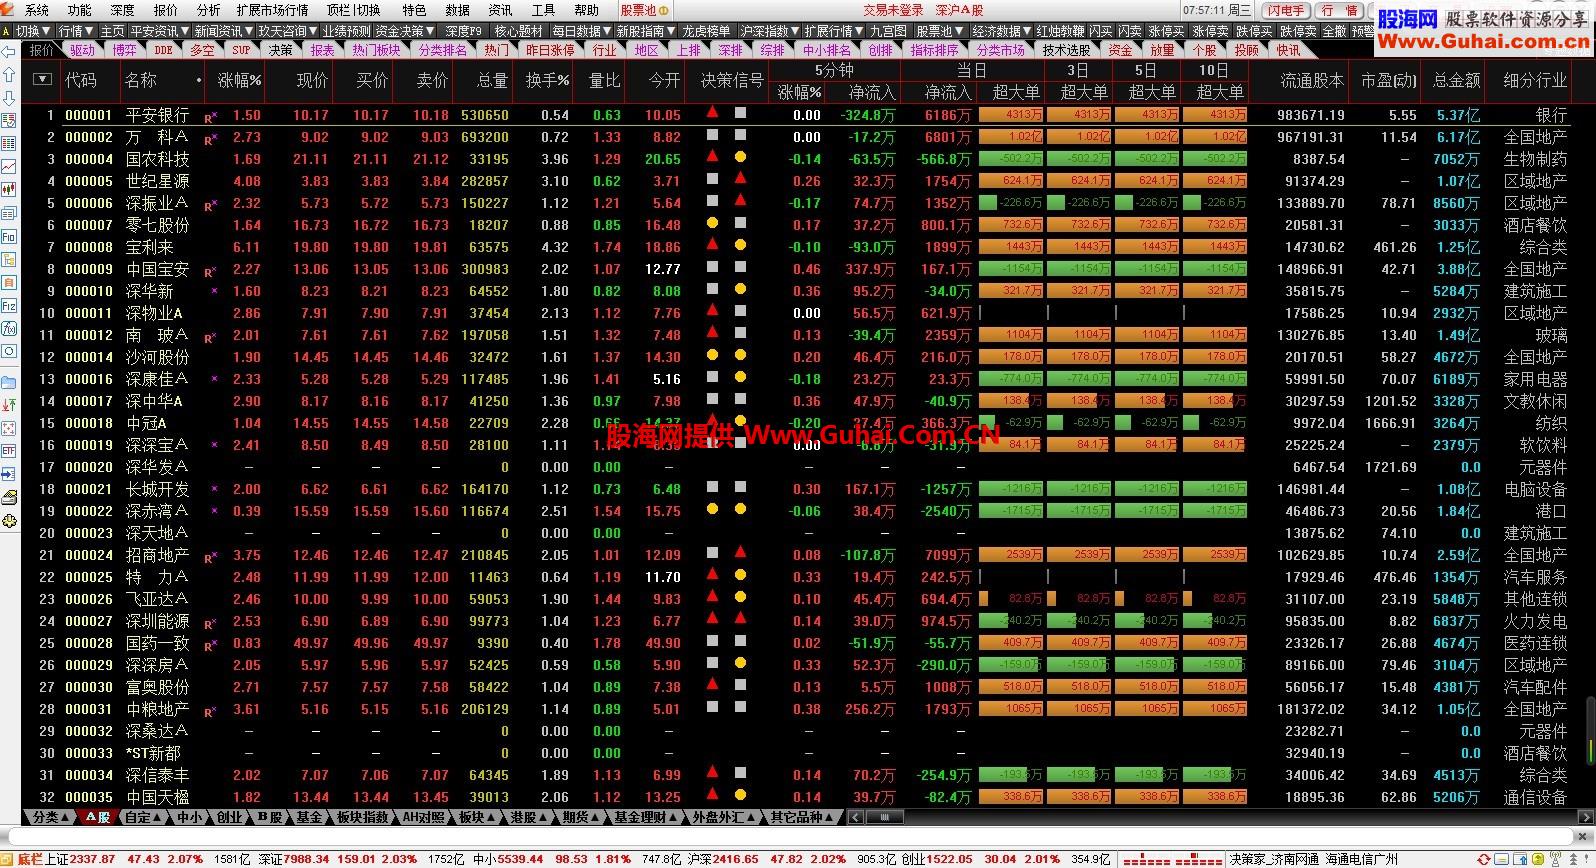Open the column selector dropdown before 代码
The image size is (1596, 868).
pos(42,79)
